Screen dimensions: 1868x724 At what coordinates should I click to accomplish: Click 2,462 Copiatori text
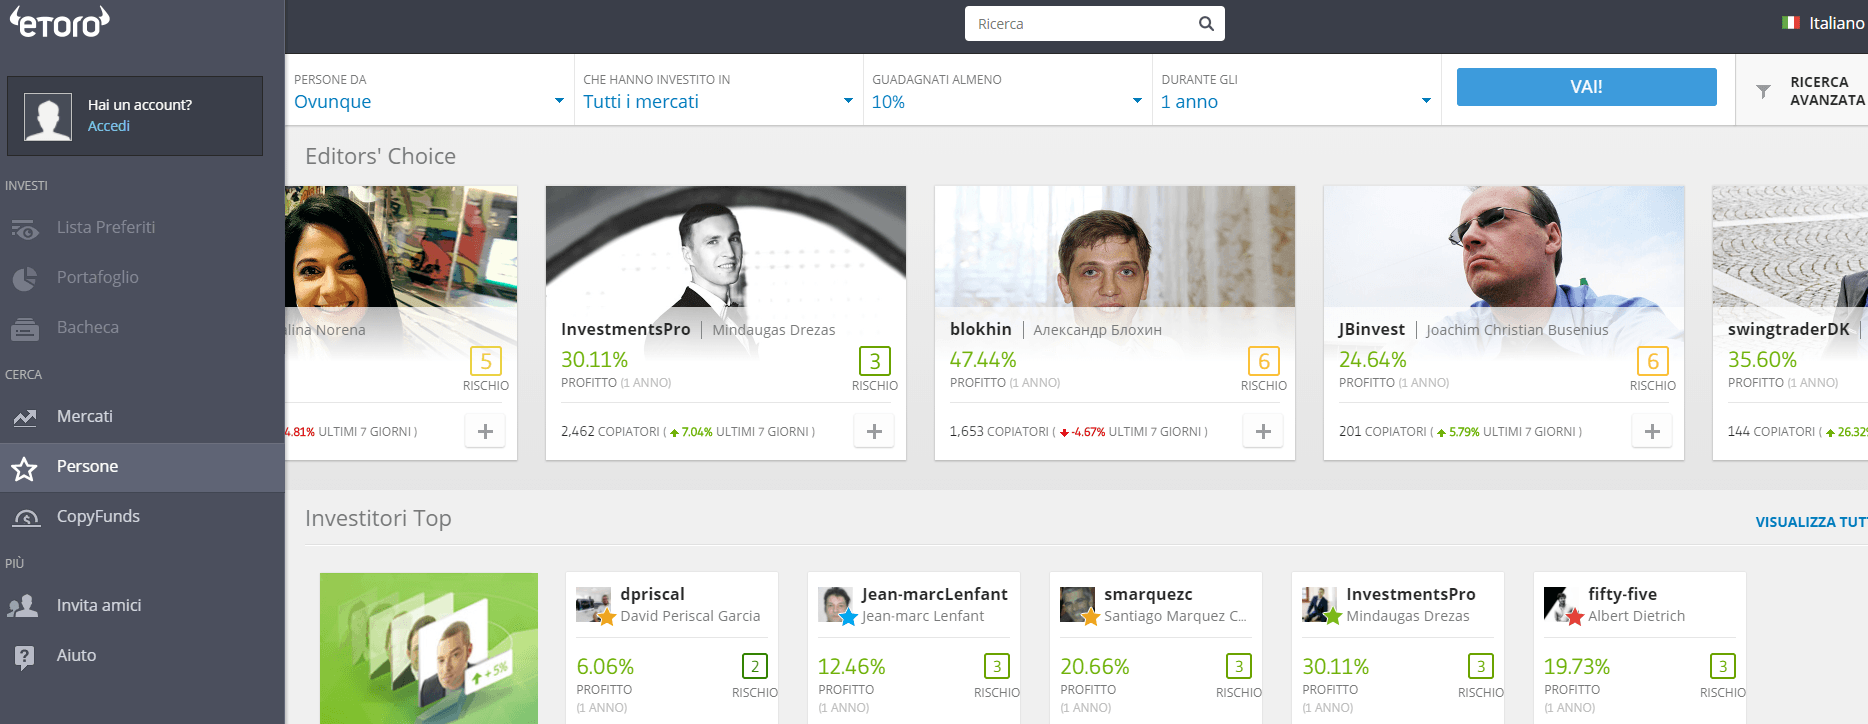click(x=610, y=432)
